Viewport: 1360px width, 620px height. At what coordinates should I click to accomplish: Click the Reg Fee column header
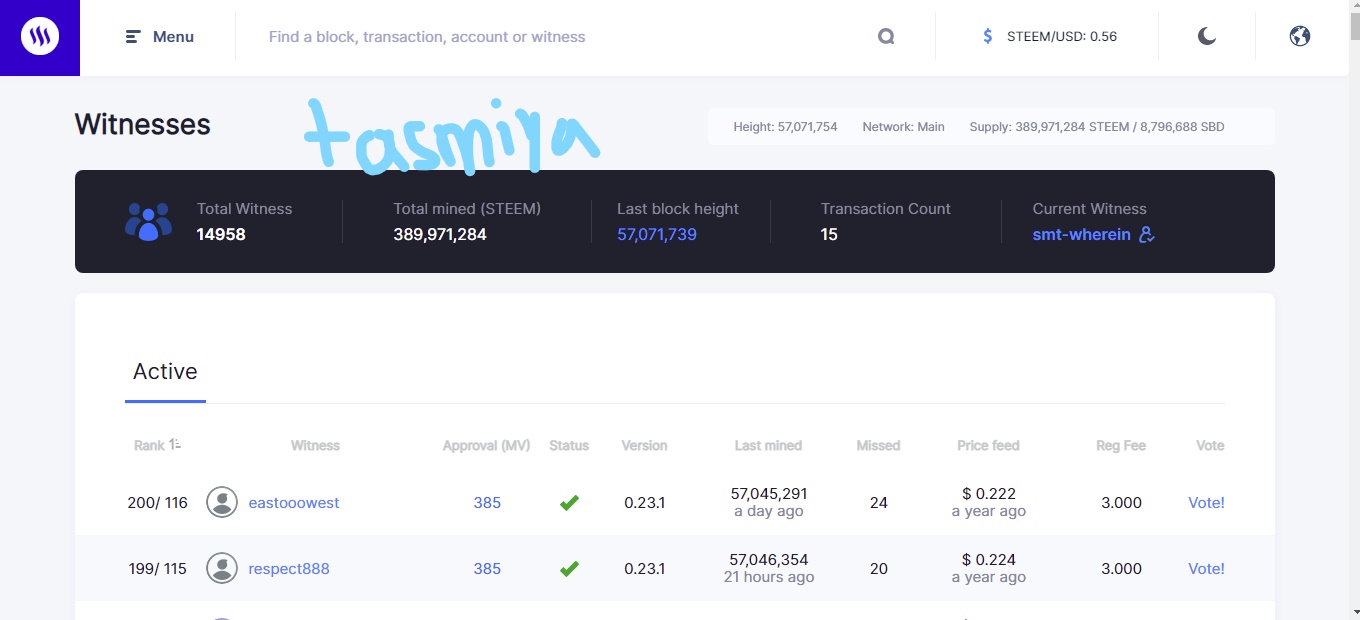click(x=1121, y=446)
